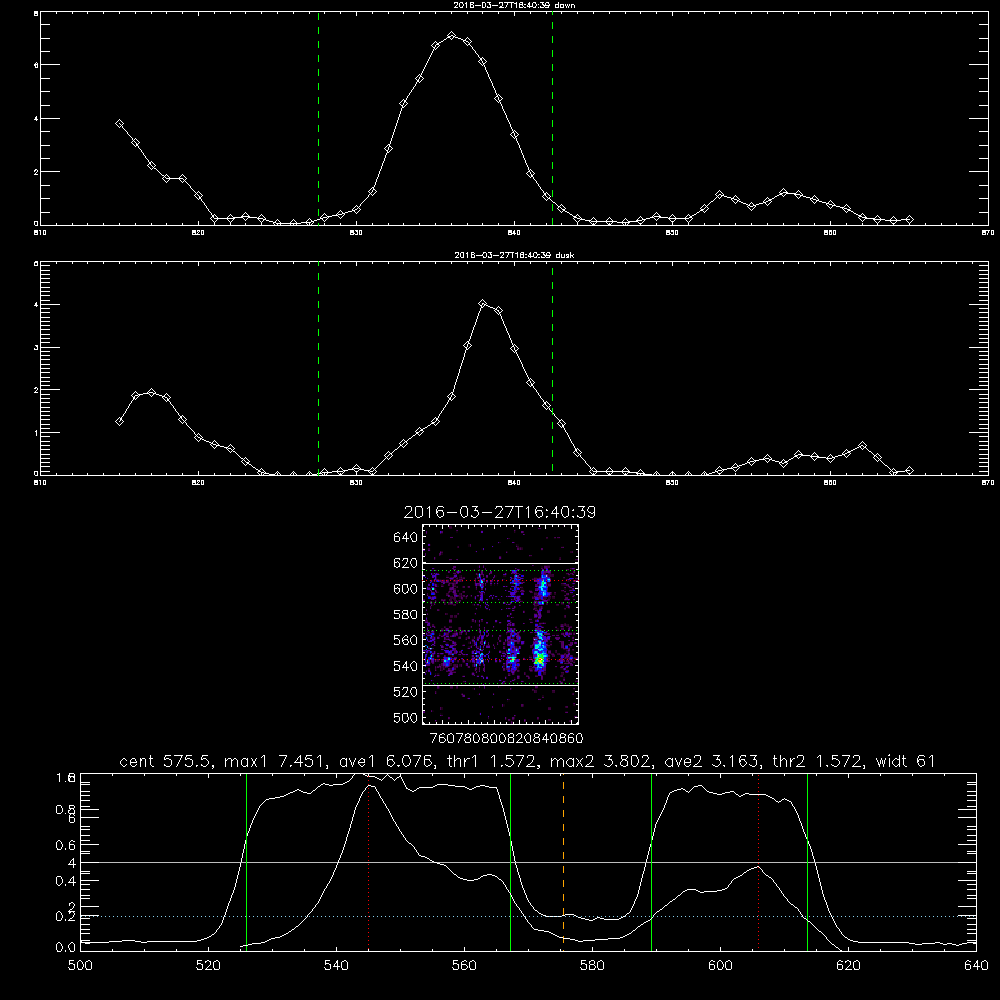Click the right green dashed line in dawn plot

552,119
